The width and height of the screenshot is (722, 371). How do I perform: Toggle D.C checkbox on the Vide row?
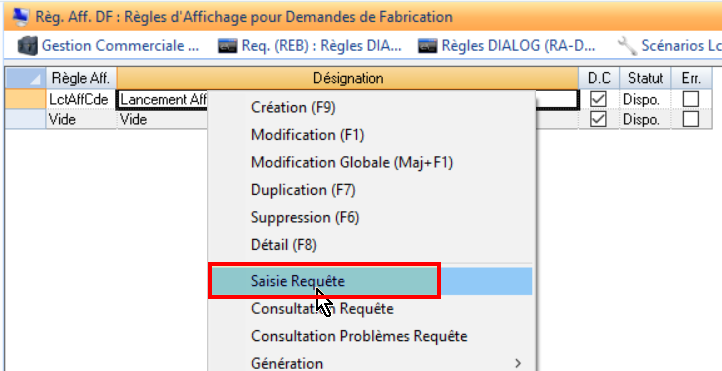598,120
